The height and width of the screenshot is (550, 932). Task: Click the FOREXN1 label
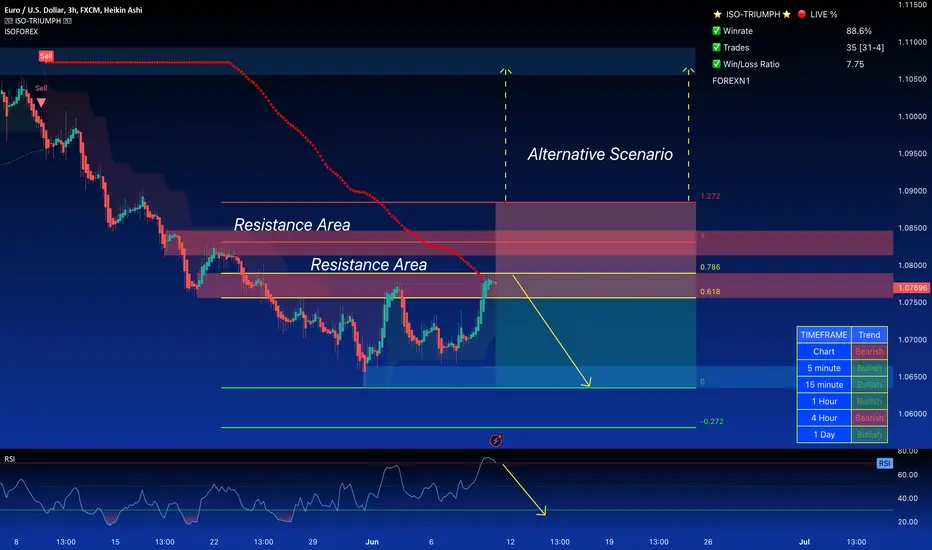pyautogui.click(x=731, y=81)
